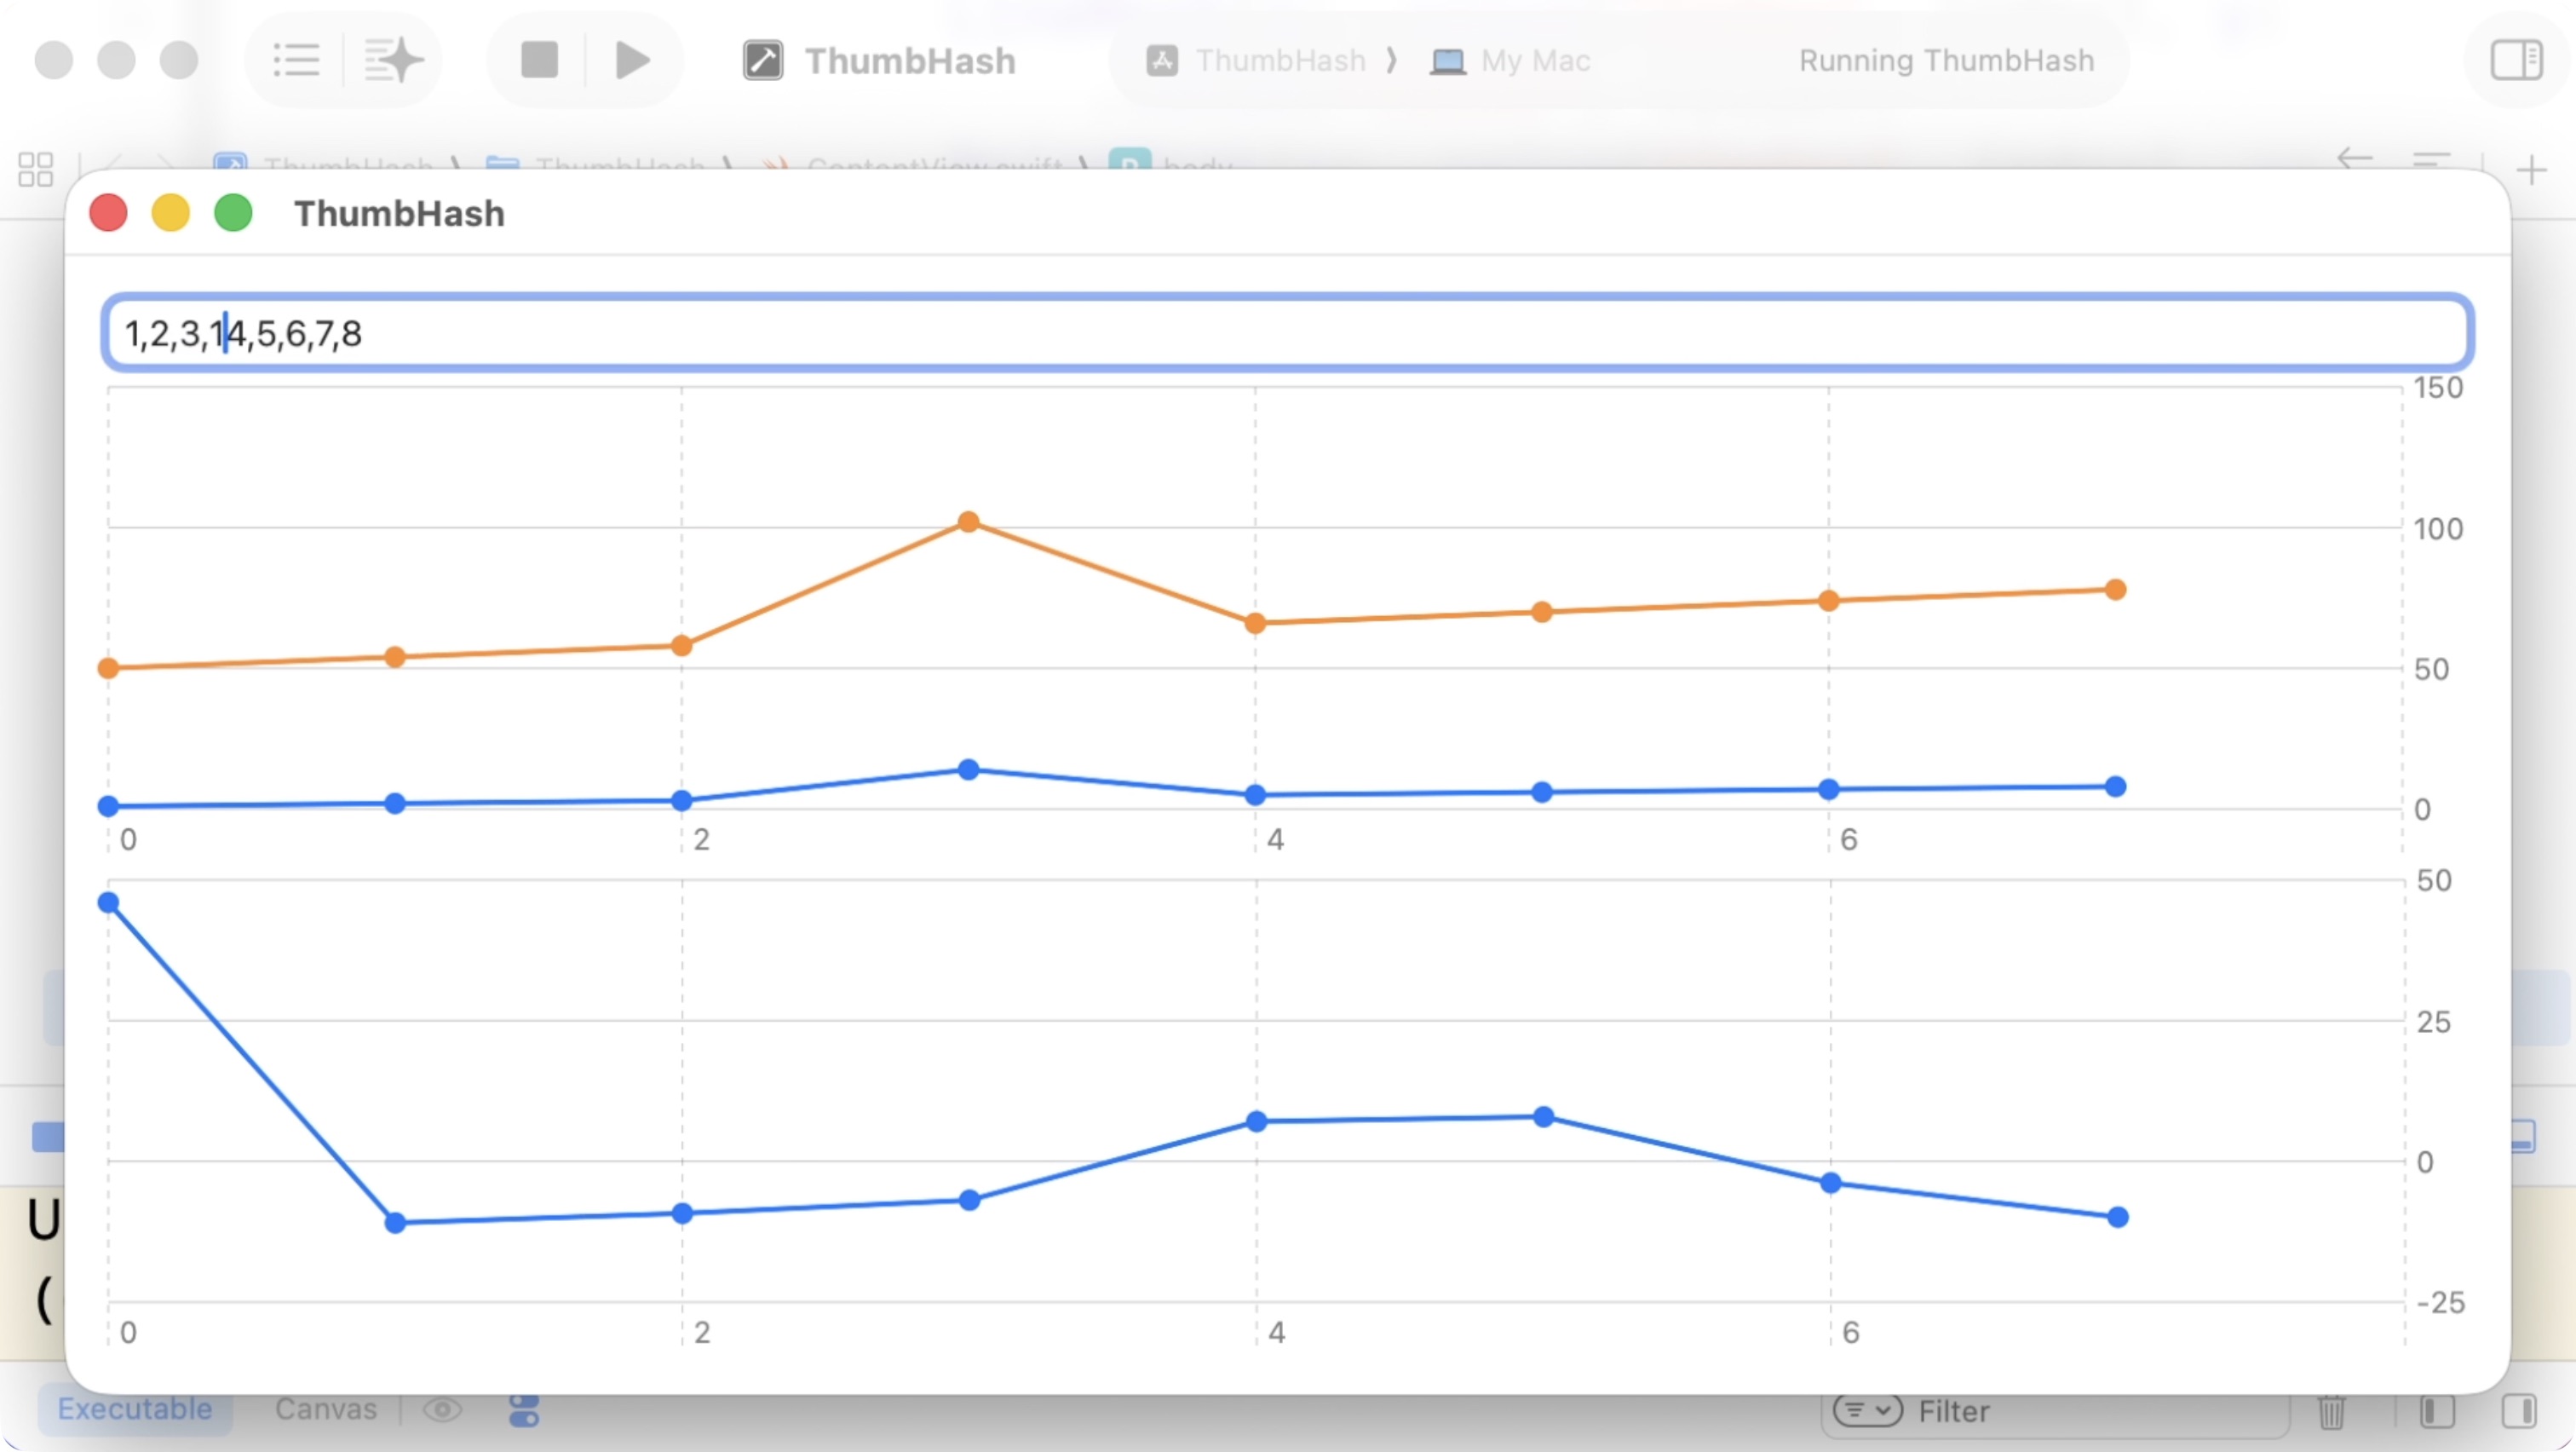Click the blue switches icon beside Canvas
This screenshot has height=1452, width=2576.
[x=524, y=1410]
